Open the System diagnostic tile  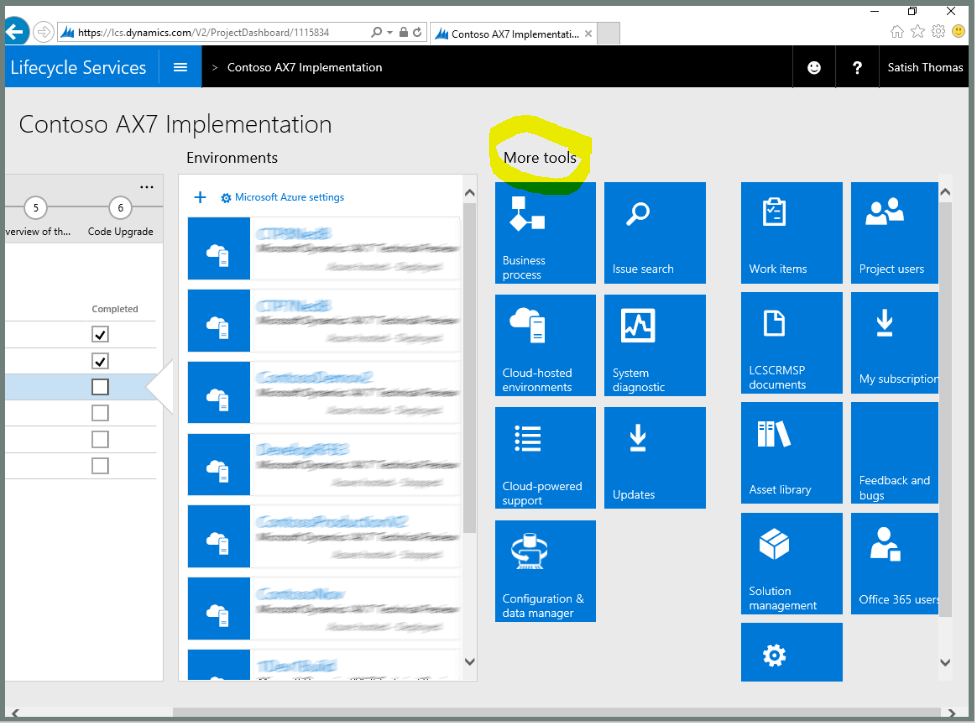click(655, 345)
